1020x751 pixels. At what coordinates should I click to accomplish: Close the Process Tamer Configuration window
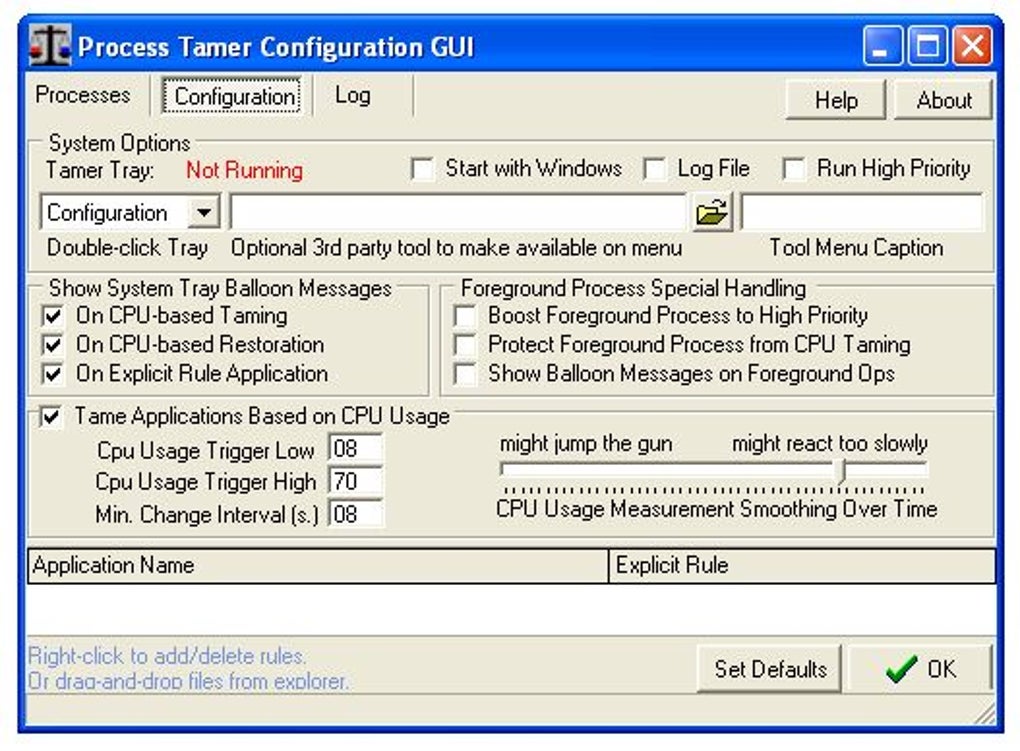point(971,46)
